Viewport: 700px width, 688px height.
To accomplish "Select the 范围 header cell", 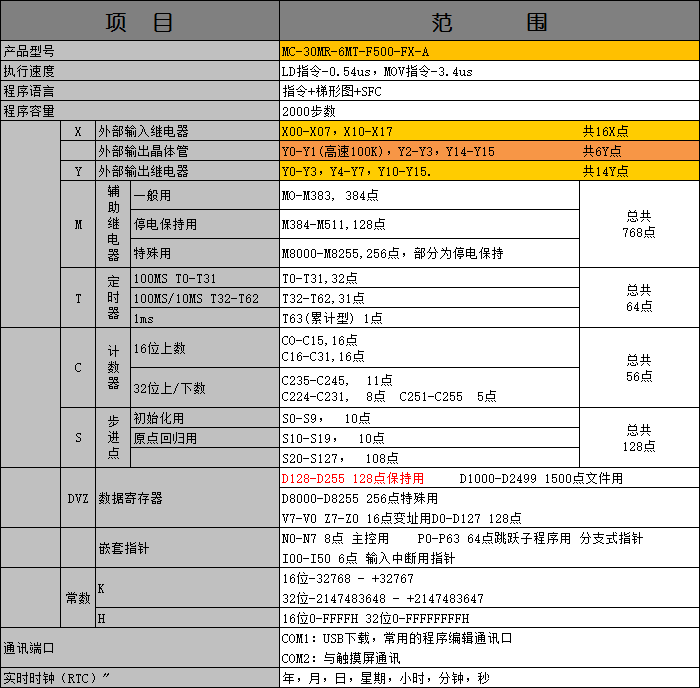I will pos(488,22).
